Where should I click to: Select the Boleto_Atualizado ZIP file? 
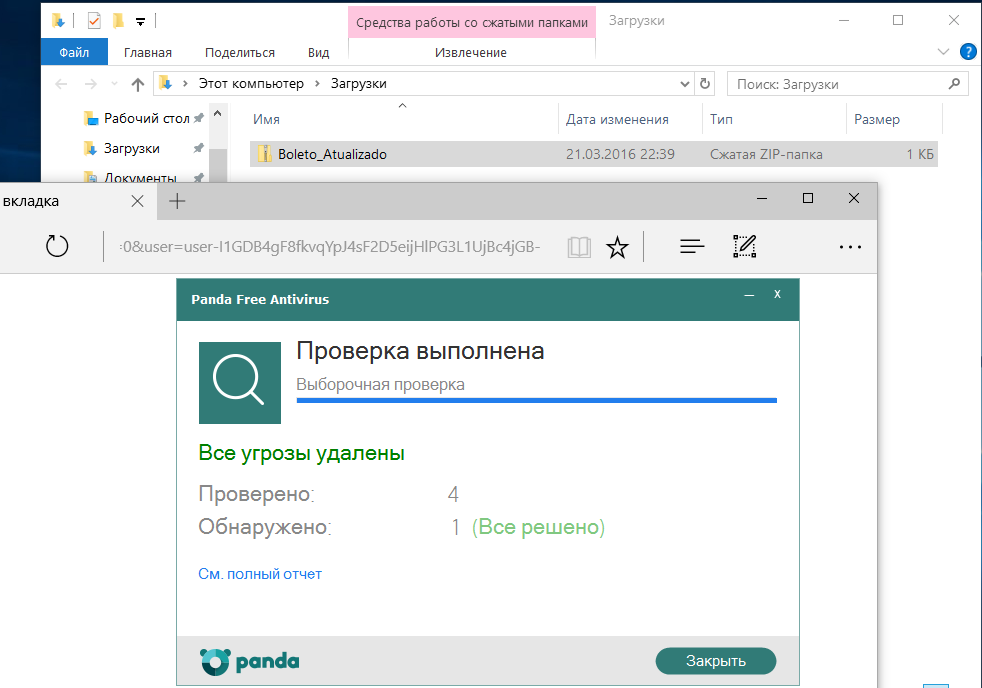[x=594, y=154]
